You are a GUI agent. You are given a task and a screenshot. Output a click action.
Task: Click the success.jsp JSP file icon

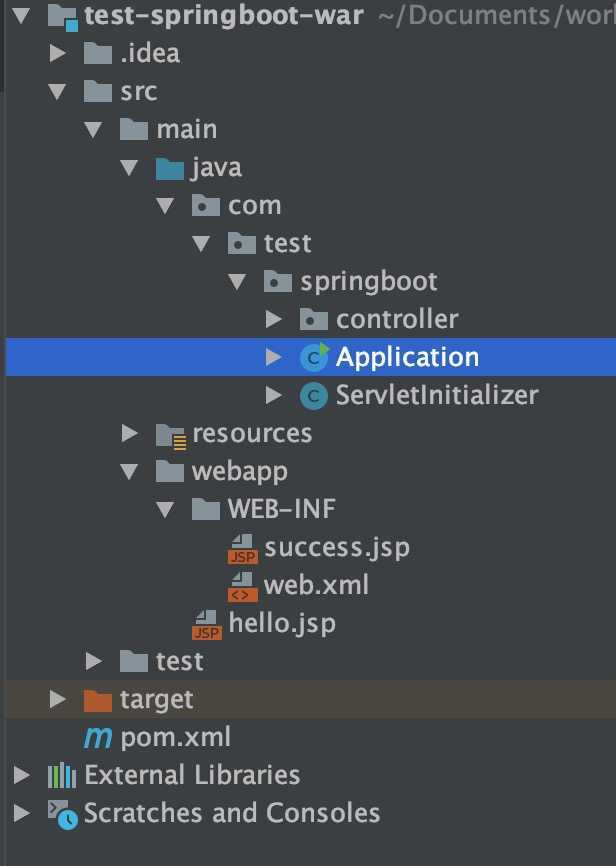pyautogui.click(x=243, y=548)
